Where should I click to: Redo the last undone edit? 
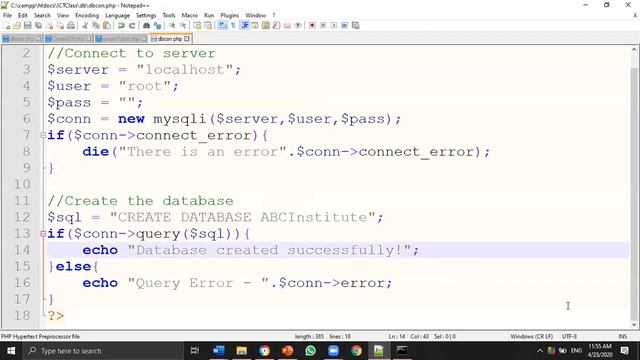(x=132, y=25)
